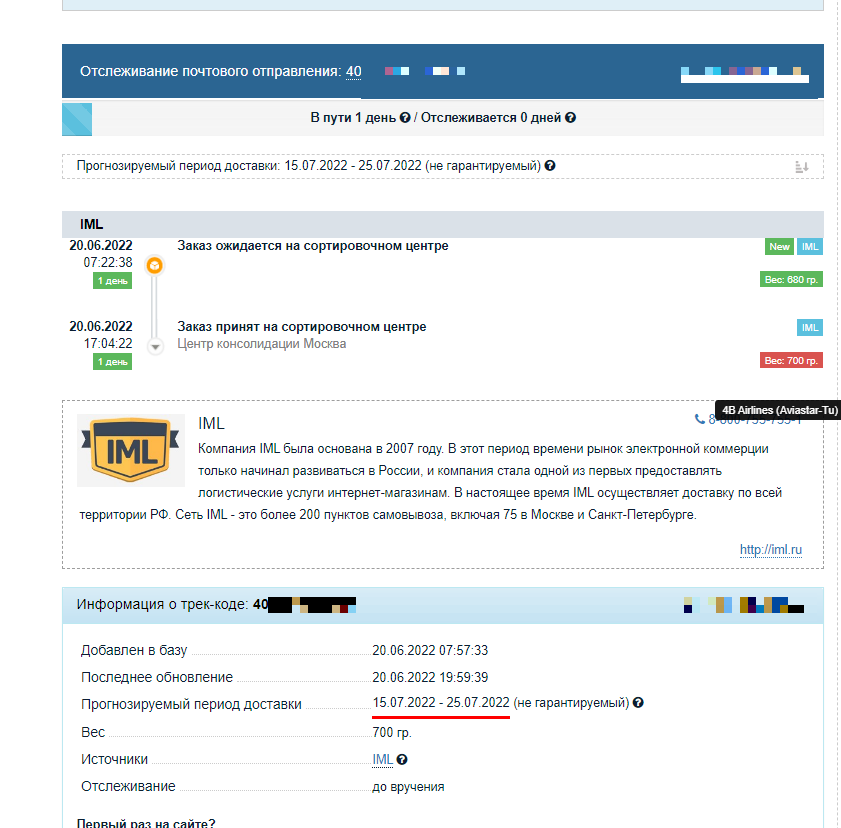Click the IML company logo

pos(131,450)
